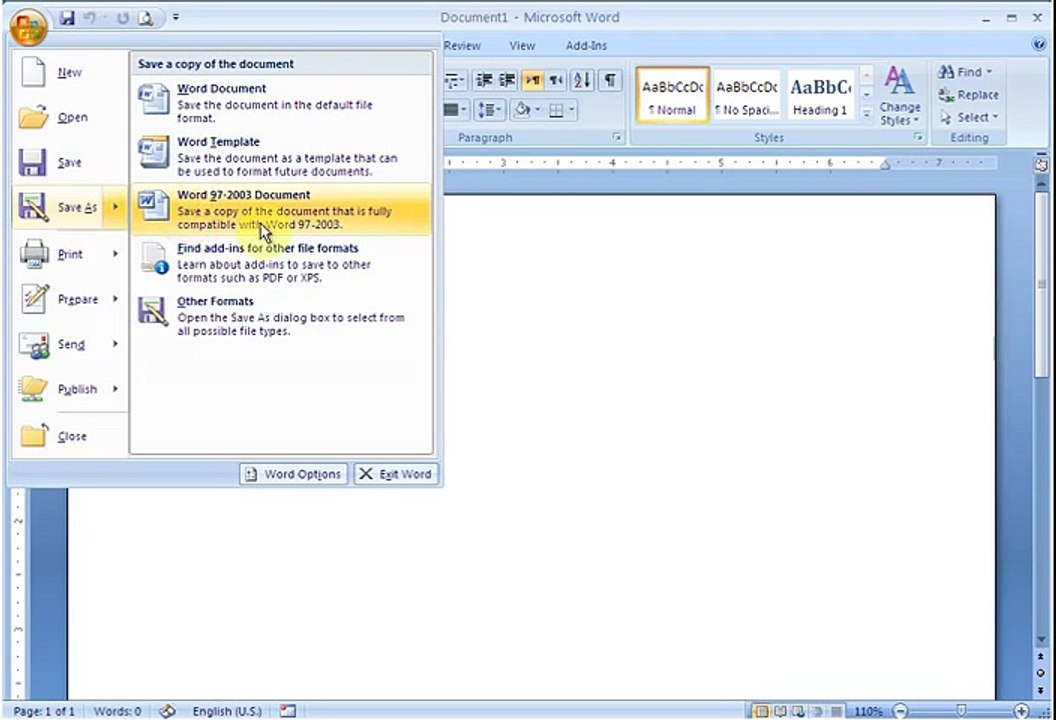Select Word Template save format
The width and height of the screenshot is (1056, 720).
[x=281, y=156]
